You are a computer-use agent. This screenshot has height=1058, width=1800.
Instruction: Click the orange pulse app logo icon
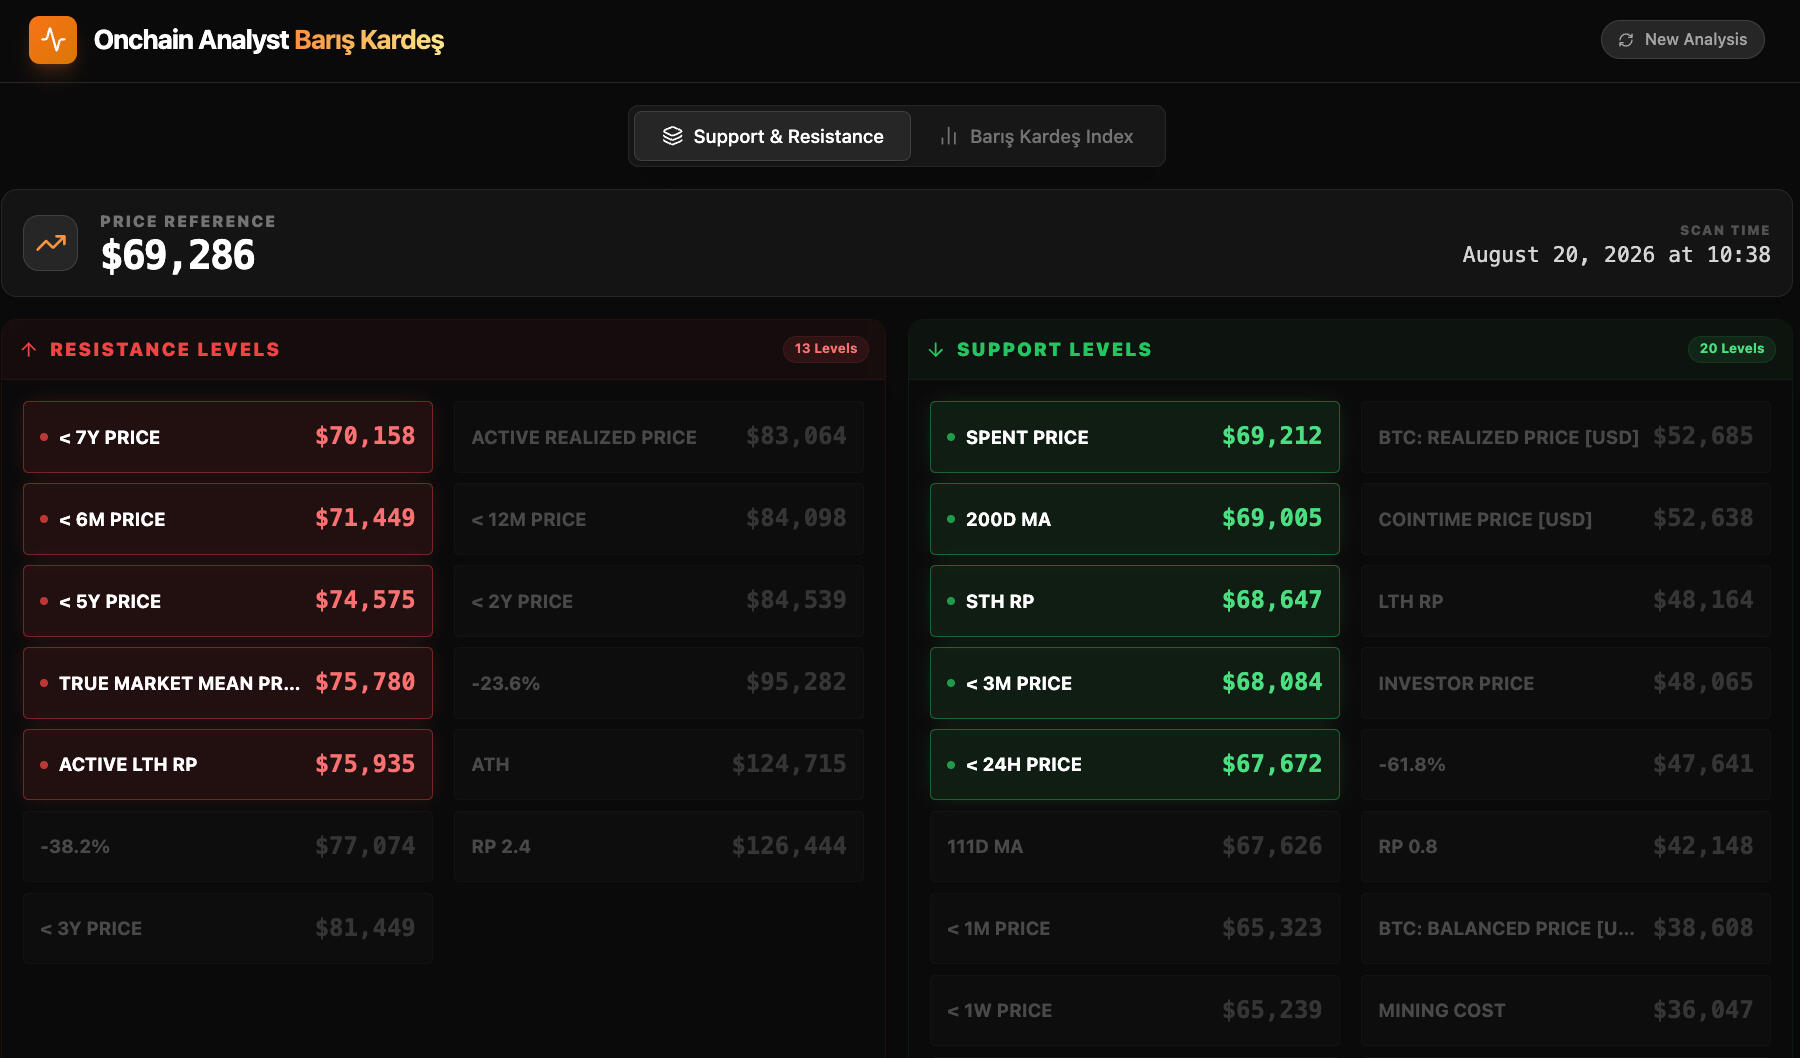(53, 40)
